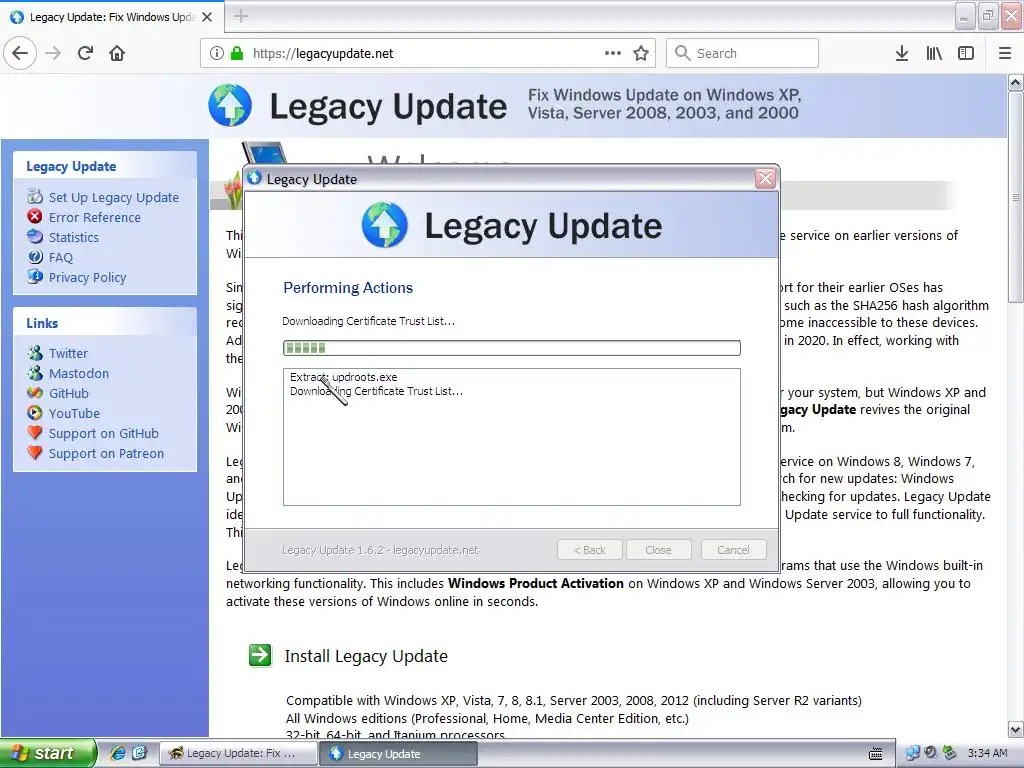The height and width of the screenshot is (768, 1024).
Task: Open the Privacy Policy link
Action: click(x=88, y=278)
